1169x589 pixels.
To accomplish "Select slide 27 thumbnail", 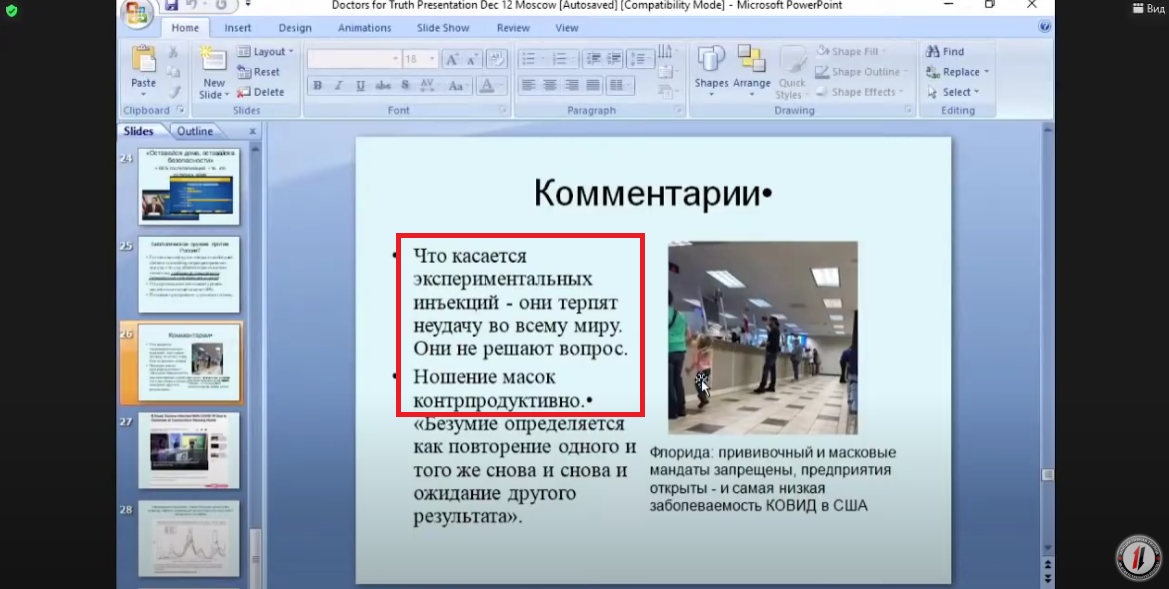I will point(189,450).
